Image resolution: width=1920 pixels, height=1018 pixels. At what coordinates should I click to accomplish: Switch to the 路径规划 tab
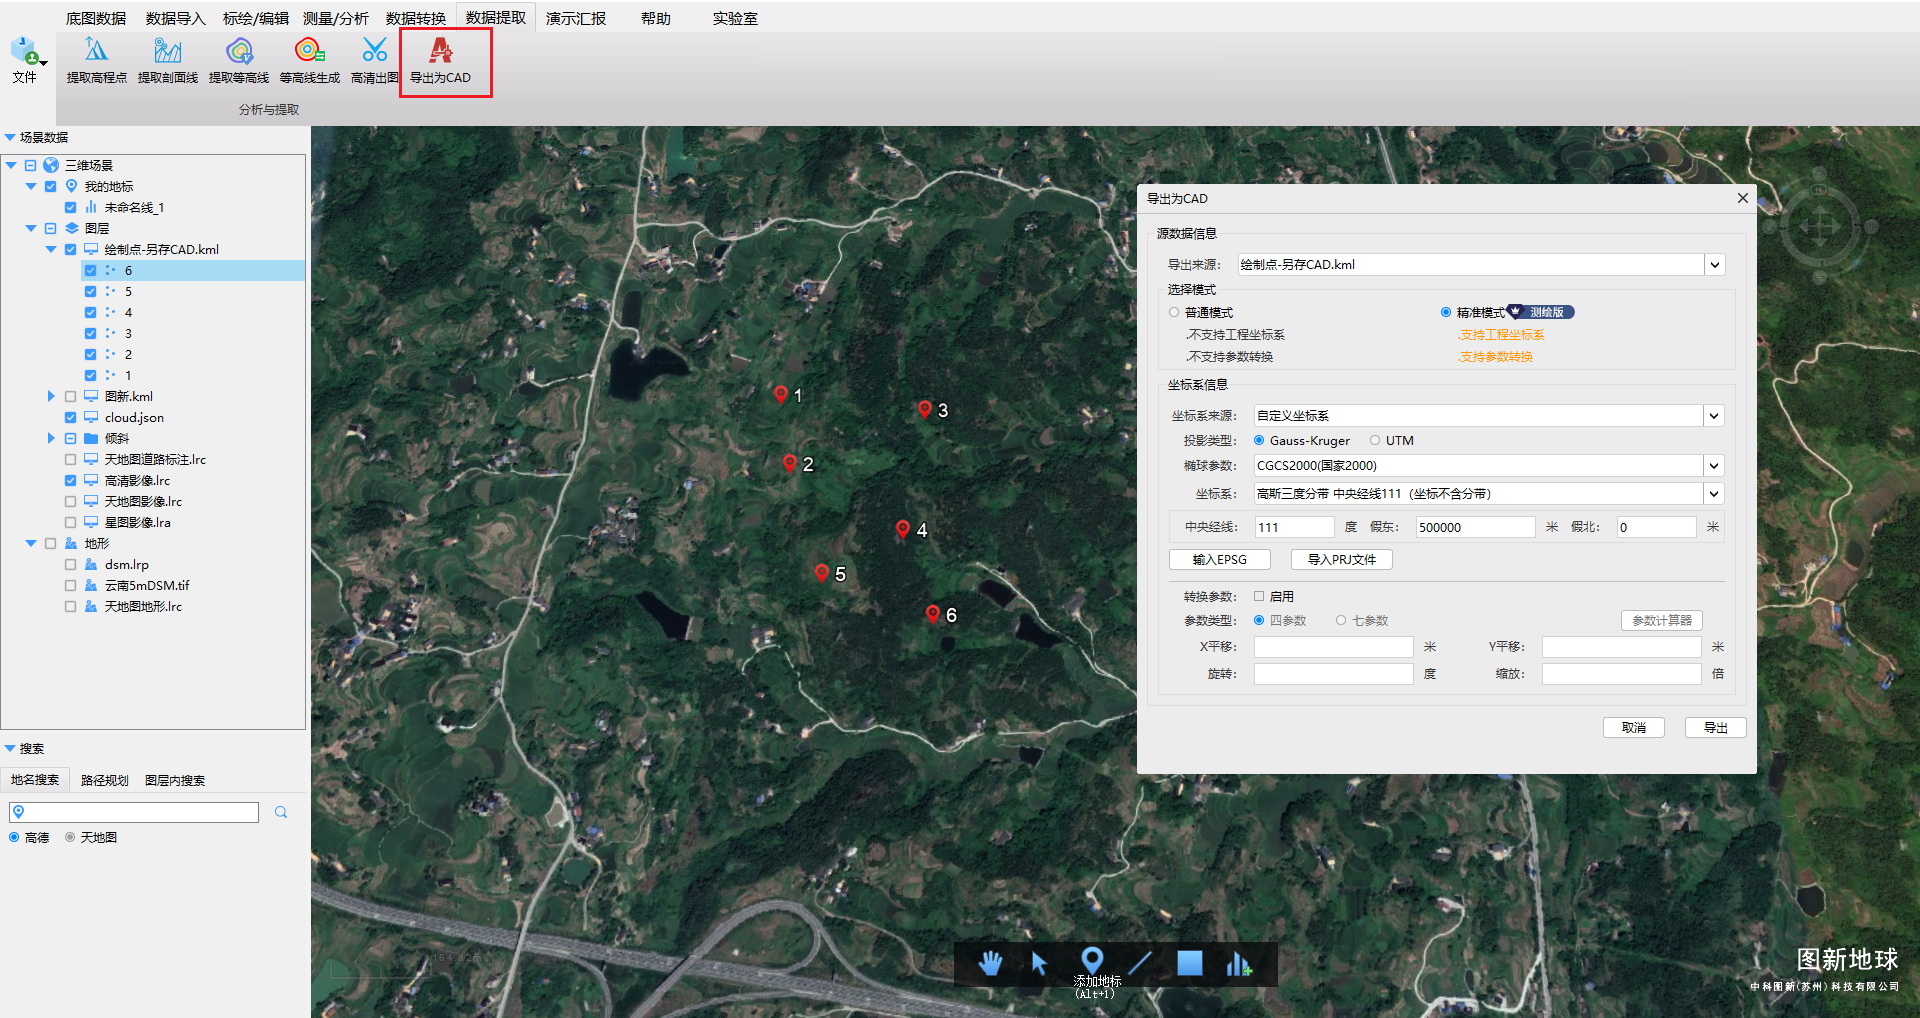pos(104,780)
